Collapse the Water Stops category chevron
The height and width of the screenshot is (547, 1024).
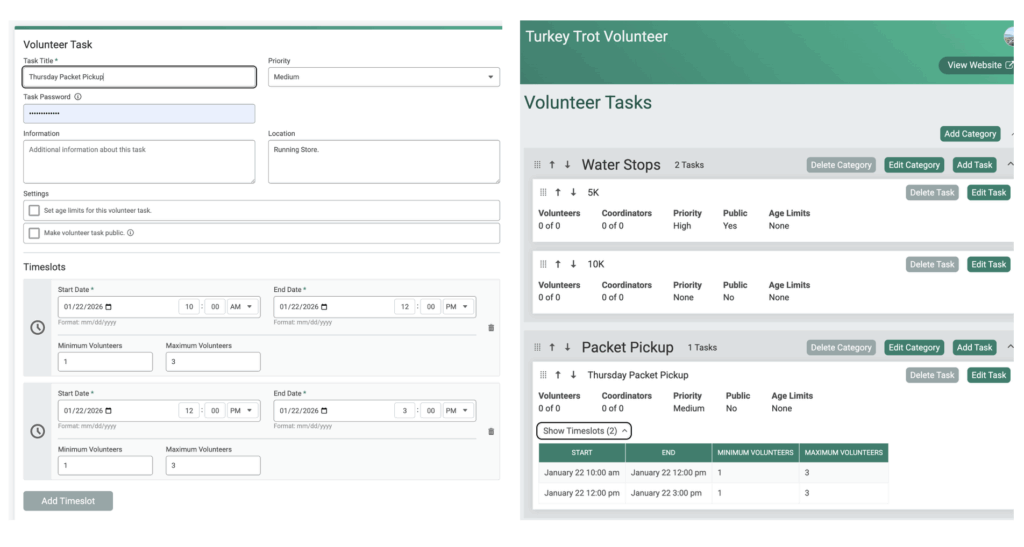coord(1010,165)
